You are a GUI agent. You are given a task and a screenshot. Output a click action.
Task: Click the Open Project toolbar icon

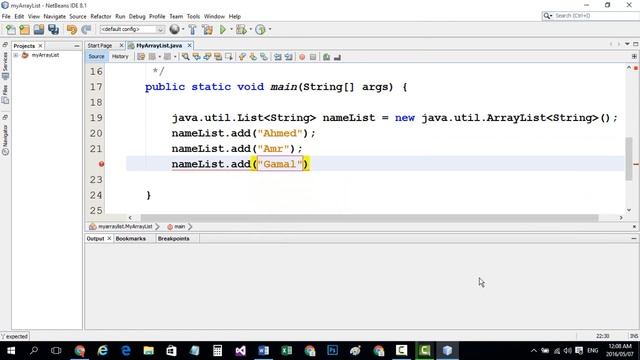pyautogui.click(x=39, y=29)
